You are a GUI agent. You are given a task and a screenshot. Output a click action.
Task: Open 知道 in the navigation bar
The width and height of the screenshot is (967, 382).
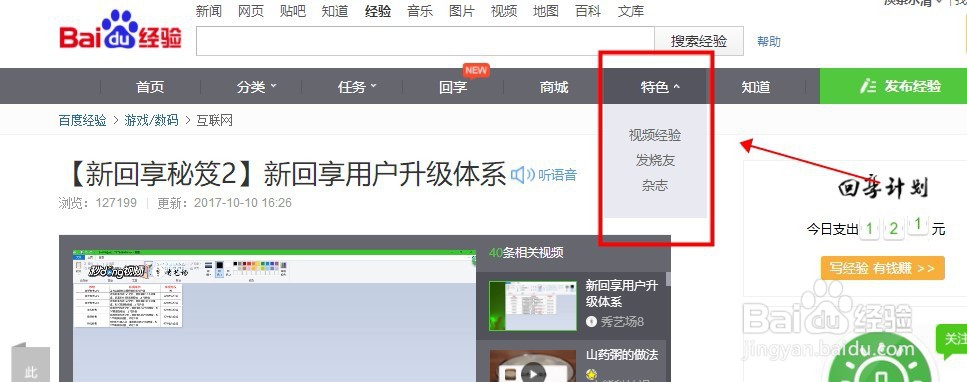coord(755,87)
